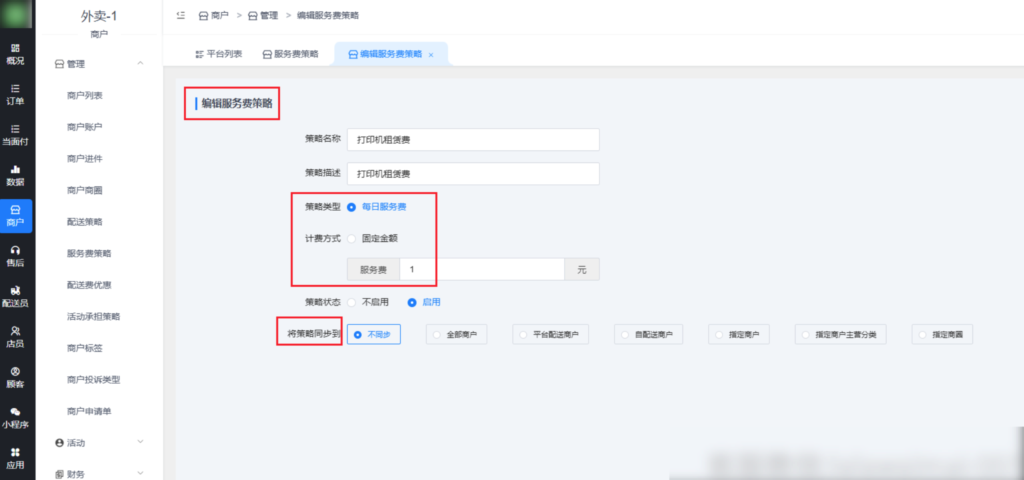This screenshot has height=480, width=1024.
Task: Open the 售后 headset icon
Action: pos(15,256)
